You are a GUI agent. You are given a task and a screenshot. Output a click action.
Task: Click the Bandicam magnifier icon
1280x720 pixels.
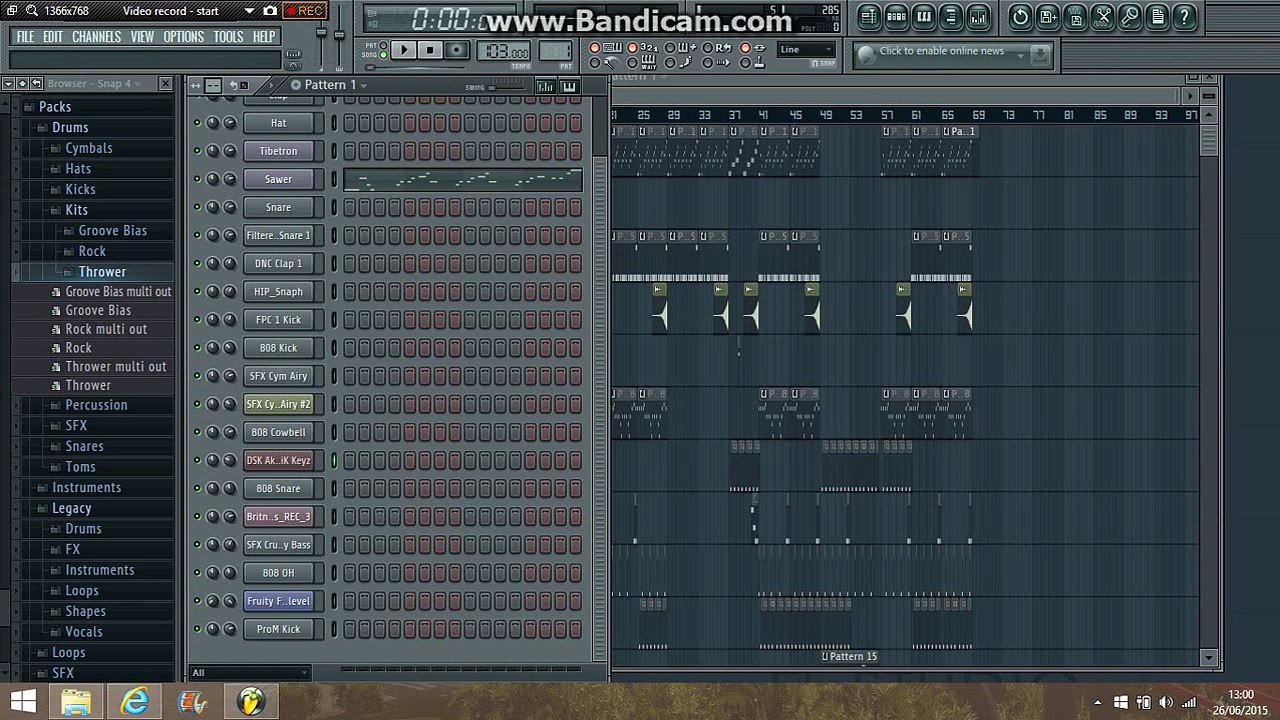click(32, 11)
